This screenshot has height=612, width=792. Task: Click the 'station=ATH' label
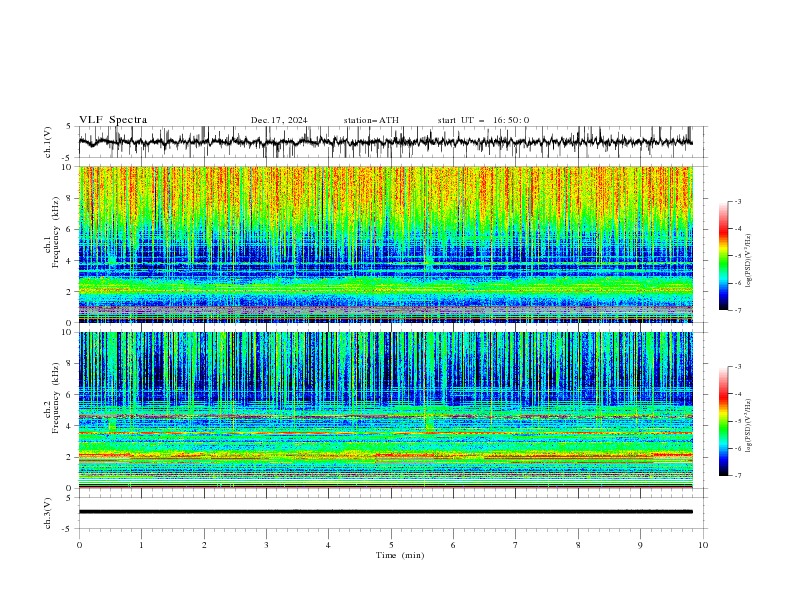pyautogui.click(x=371, y=120)
